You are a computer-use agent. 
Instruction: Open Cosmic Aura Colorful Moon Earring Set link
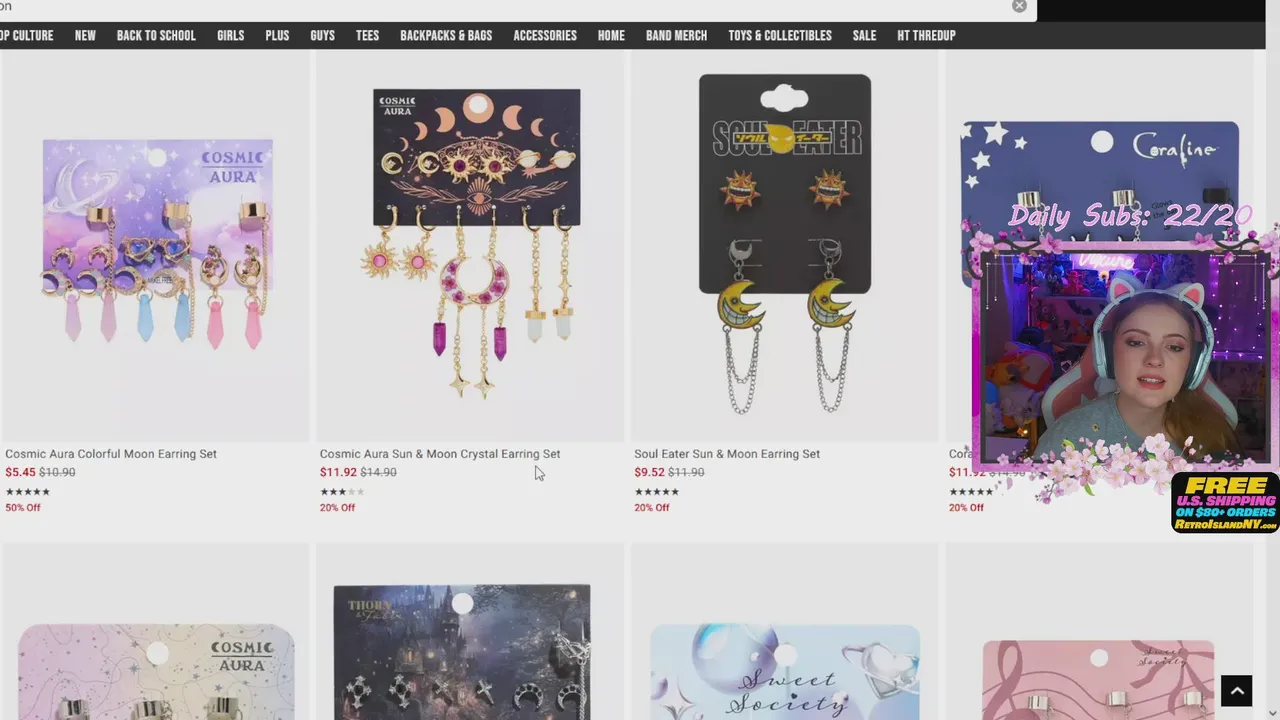111,454
